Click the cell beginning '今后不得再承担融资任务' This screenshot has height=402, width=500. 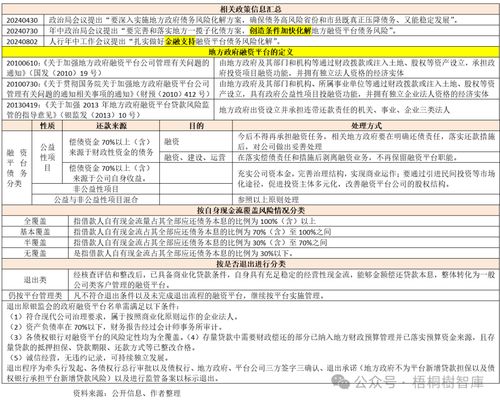click(366, 142)
